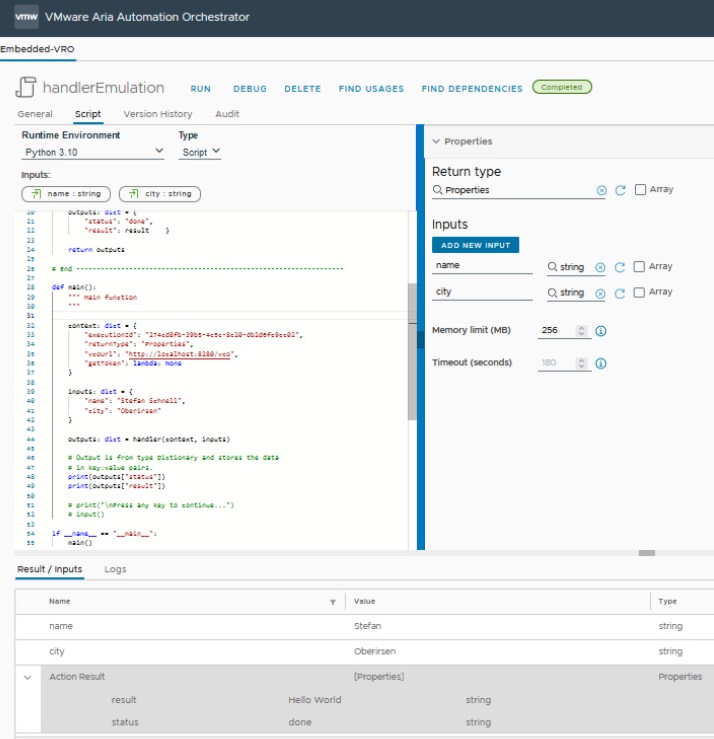This screenshot has height=739, width=714.
Task: Switch to the General tab
Action: pos(35,114)
